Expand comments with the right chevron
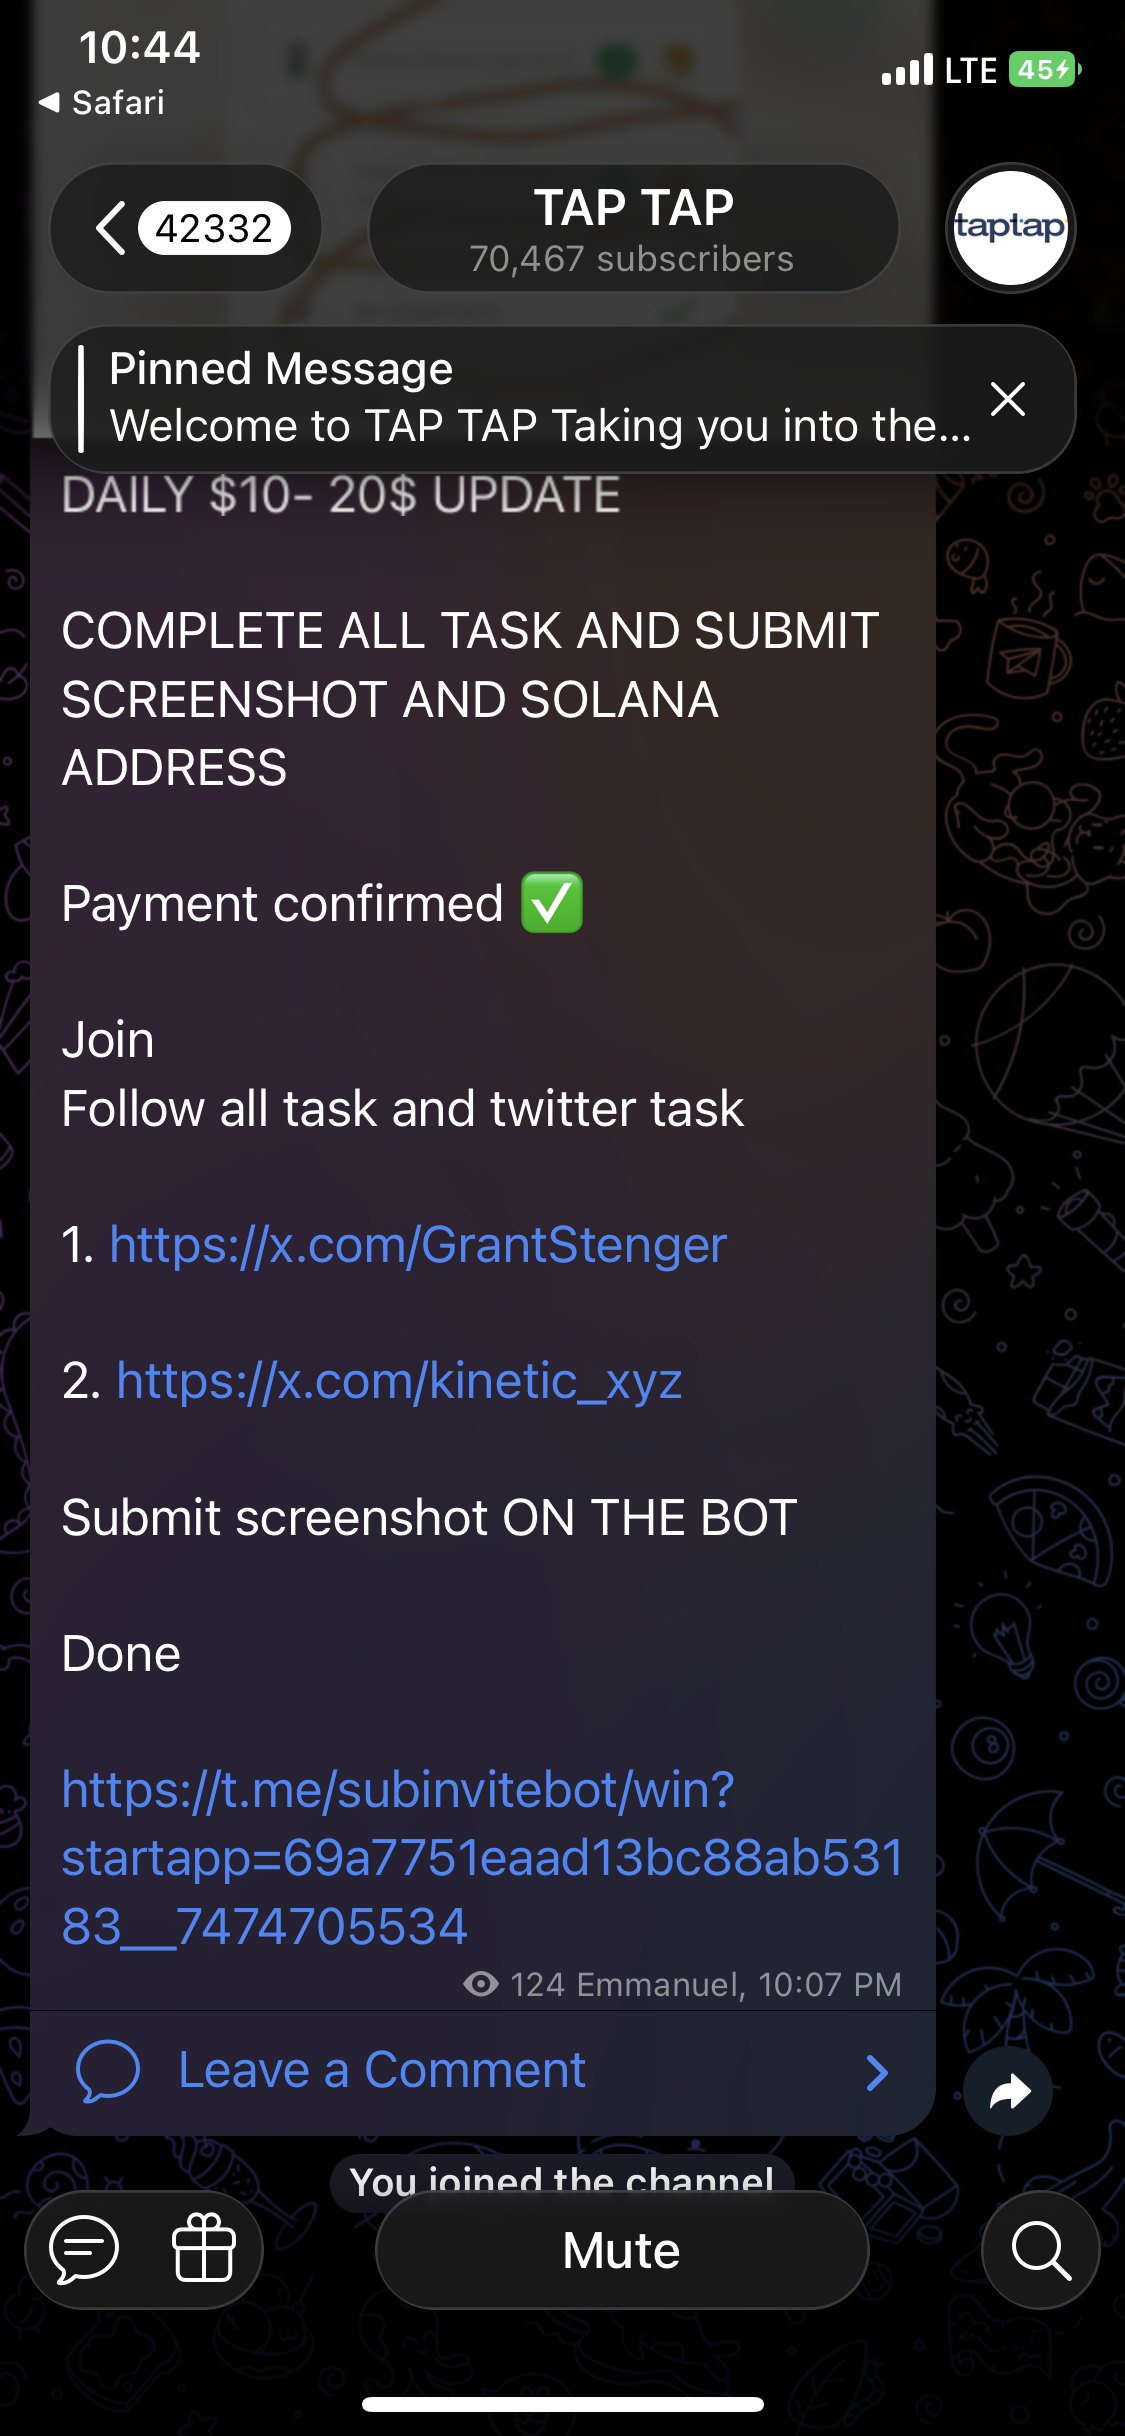 [876, 2072]
